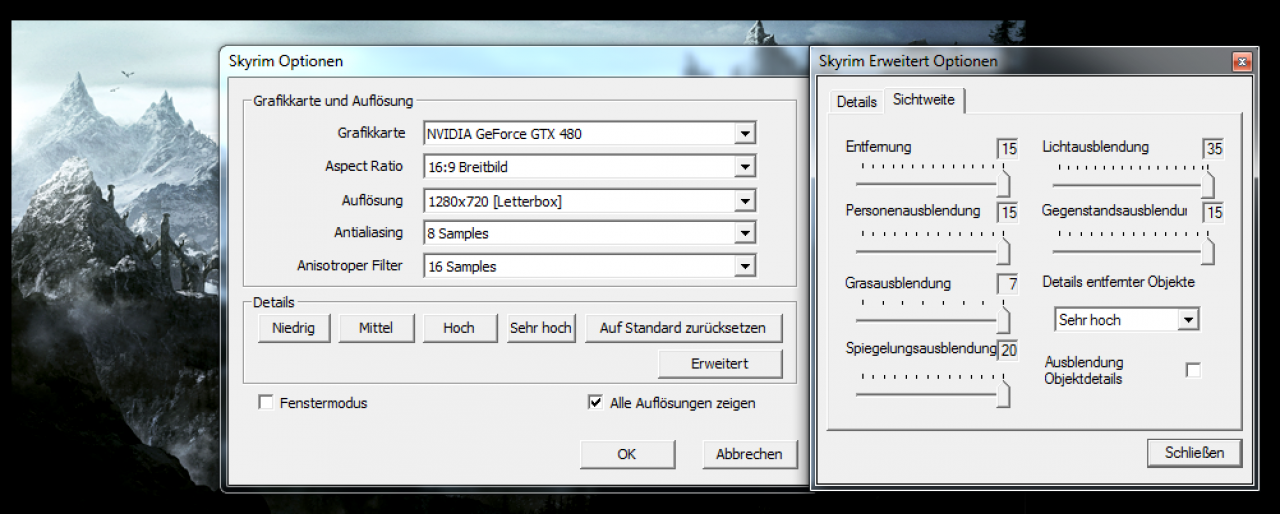1280x514 pixels.
Task: Cancel with the Abbrechen button
Action: click(x=749, y=454)
